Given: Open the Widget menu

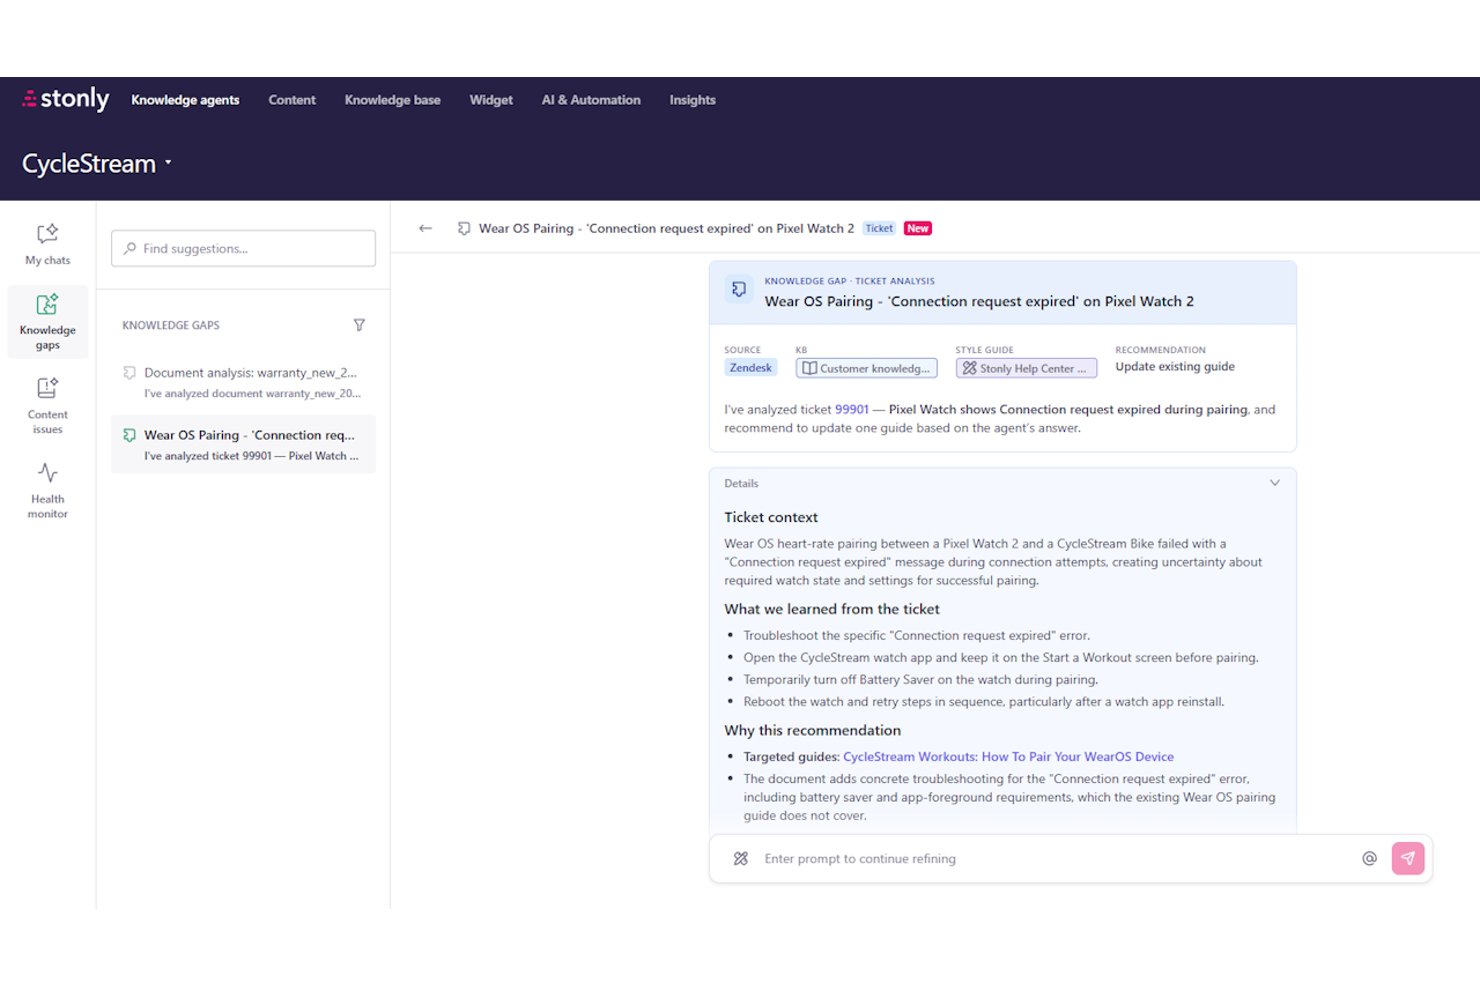Looking at the screenshot, I should pos(491,100).
